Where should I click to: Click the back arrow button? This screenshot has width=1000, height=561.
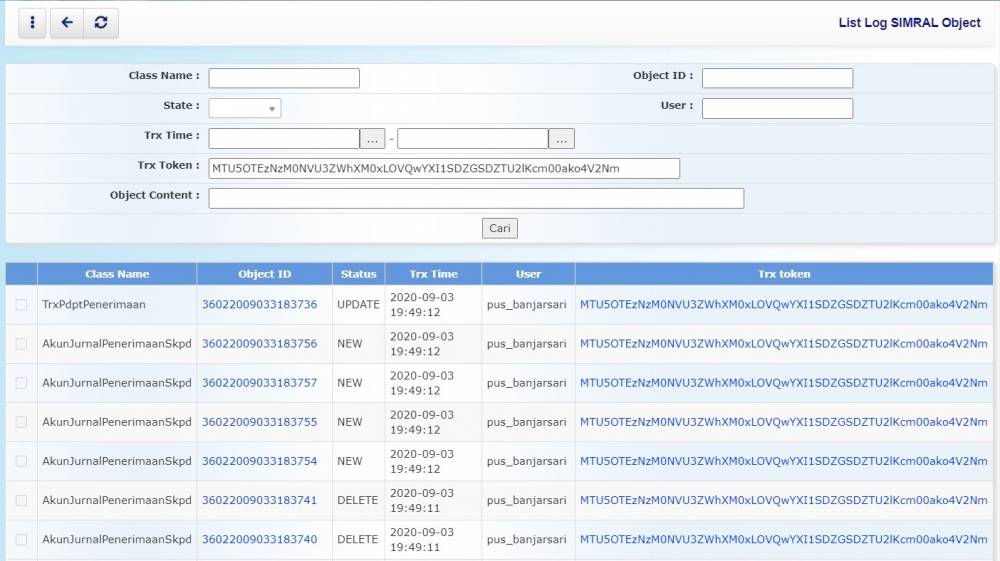tap(66, 23)
